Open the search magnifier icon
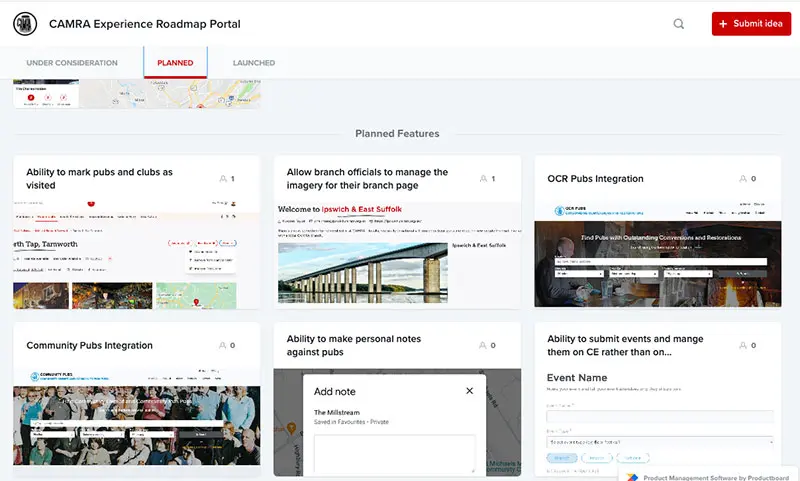Screen dimensions: 800x481 pyautogui.click(x=679, y=23)
